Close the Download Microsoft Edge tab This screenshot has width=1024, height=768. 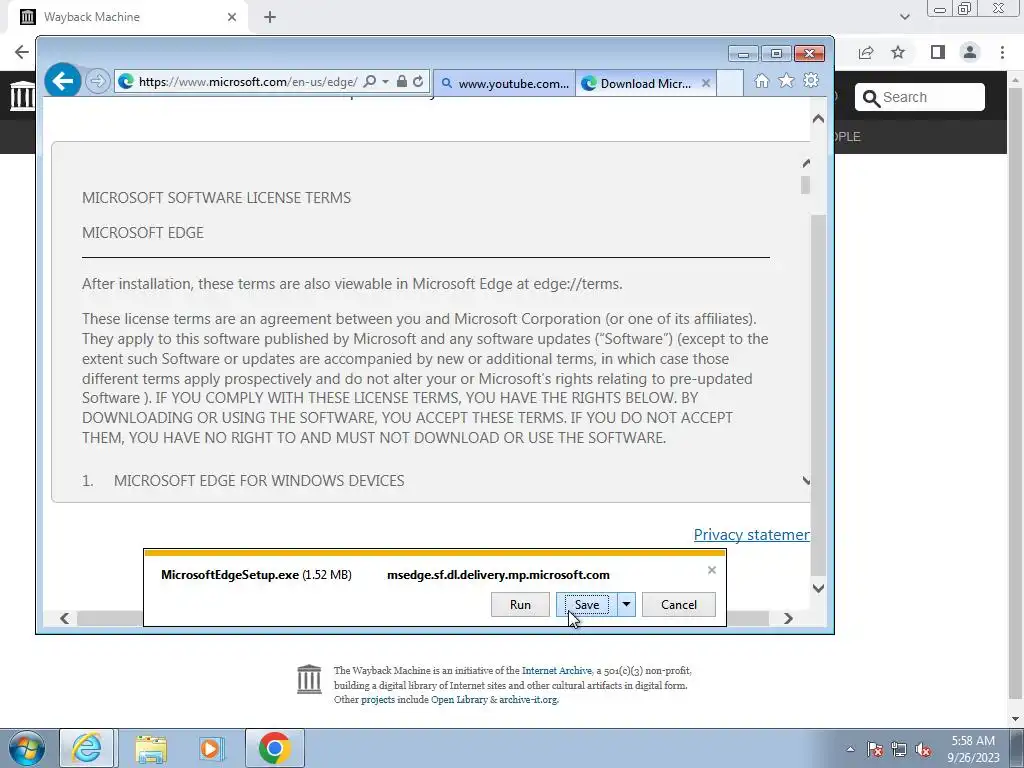point(706,83)
